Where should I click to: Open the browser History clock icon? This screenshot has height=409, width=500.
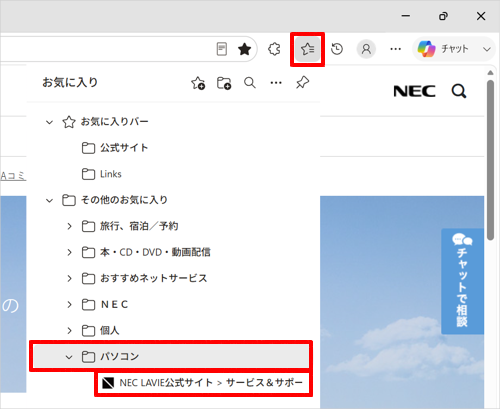pos(337,49)
